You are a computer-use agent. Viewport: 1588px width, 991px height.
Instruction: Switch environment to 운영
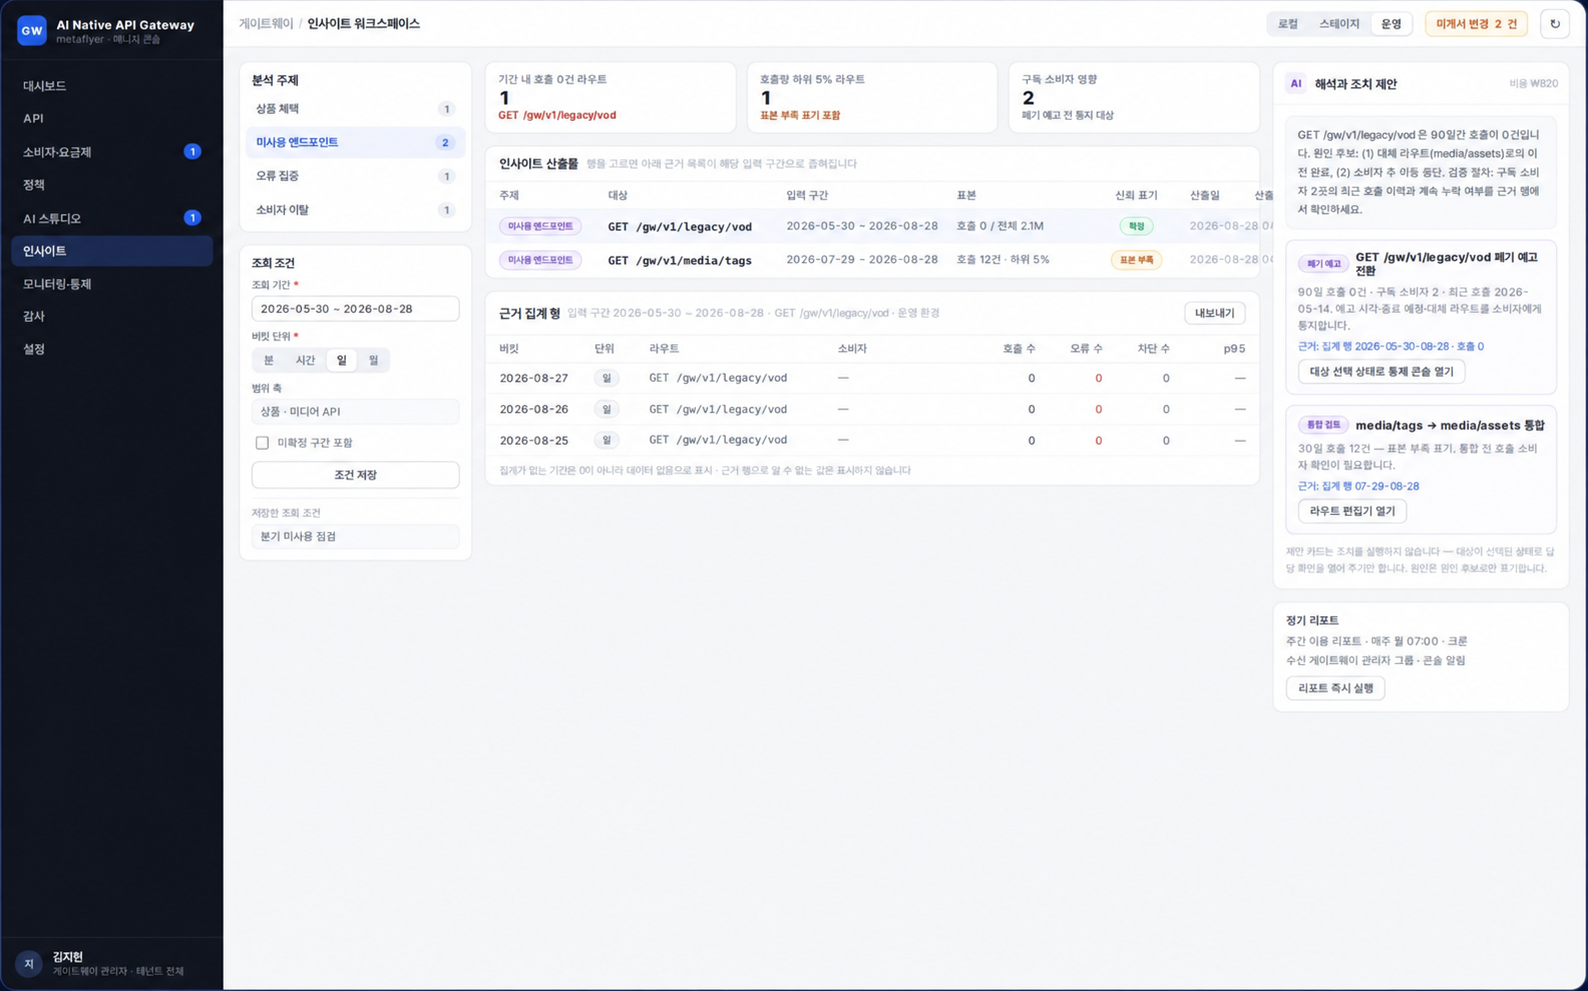point(1391,24)
